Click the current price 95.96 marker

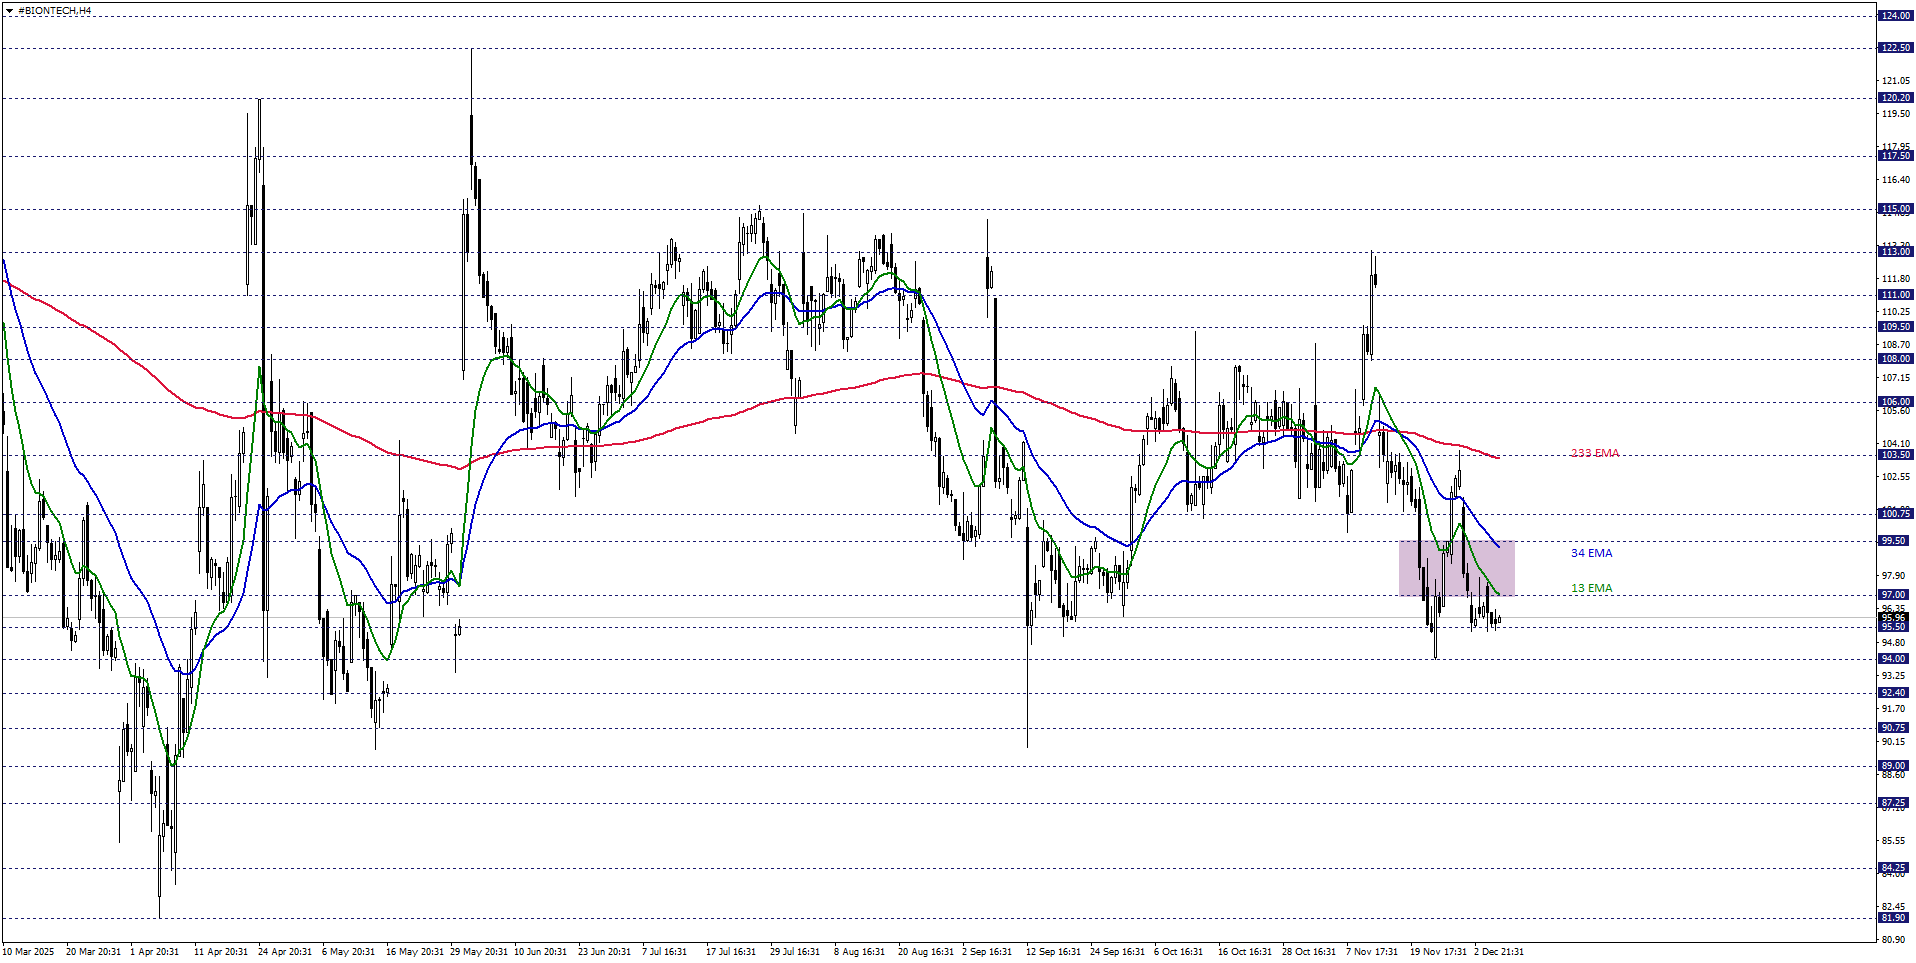1895,617
